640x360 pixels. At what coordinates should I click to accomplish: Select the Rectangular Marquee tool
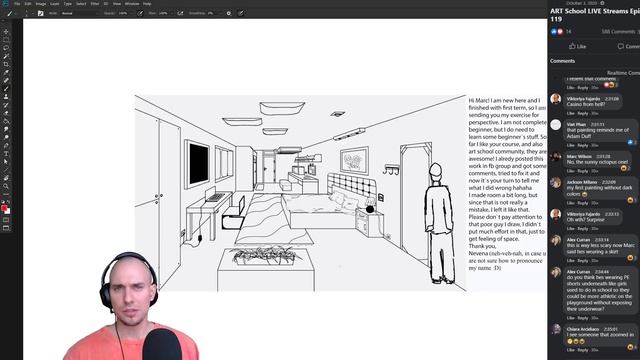pos(6,40)
